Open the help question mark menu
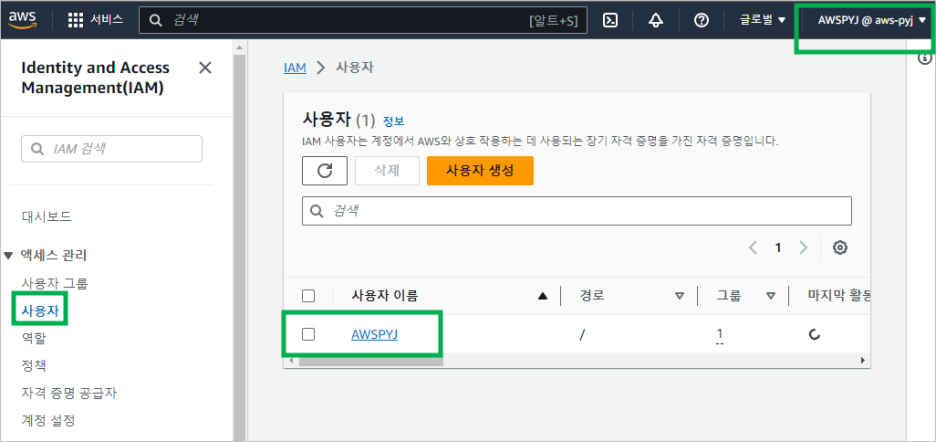Image resolution: width=936 pixels, height=442 pixels. coord(701,20)
